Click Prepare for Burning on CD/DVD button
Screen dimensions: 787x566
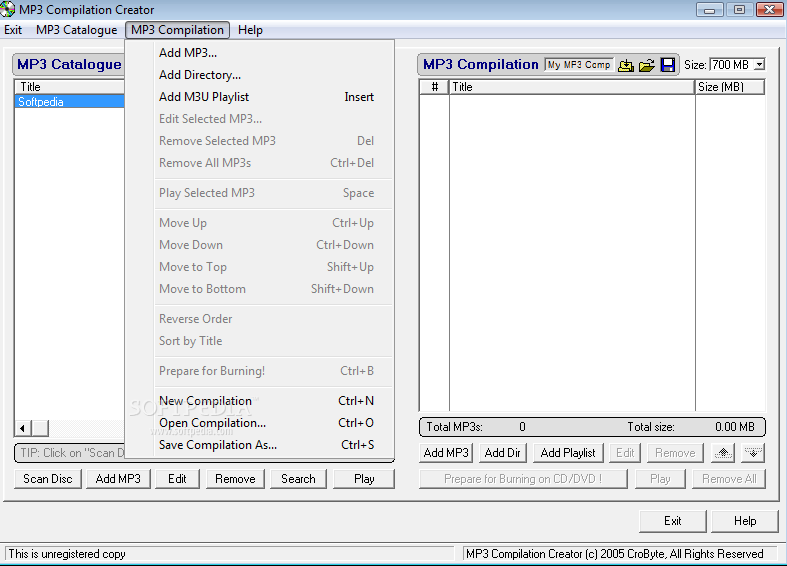click(523, 479)
